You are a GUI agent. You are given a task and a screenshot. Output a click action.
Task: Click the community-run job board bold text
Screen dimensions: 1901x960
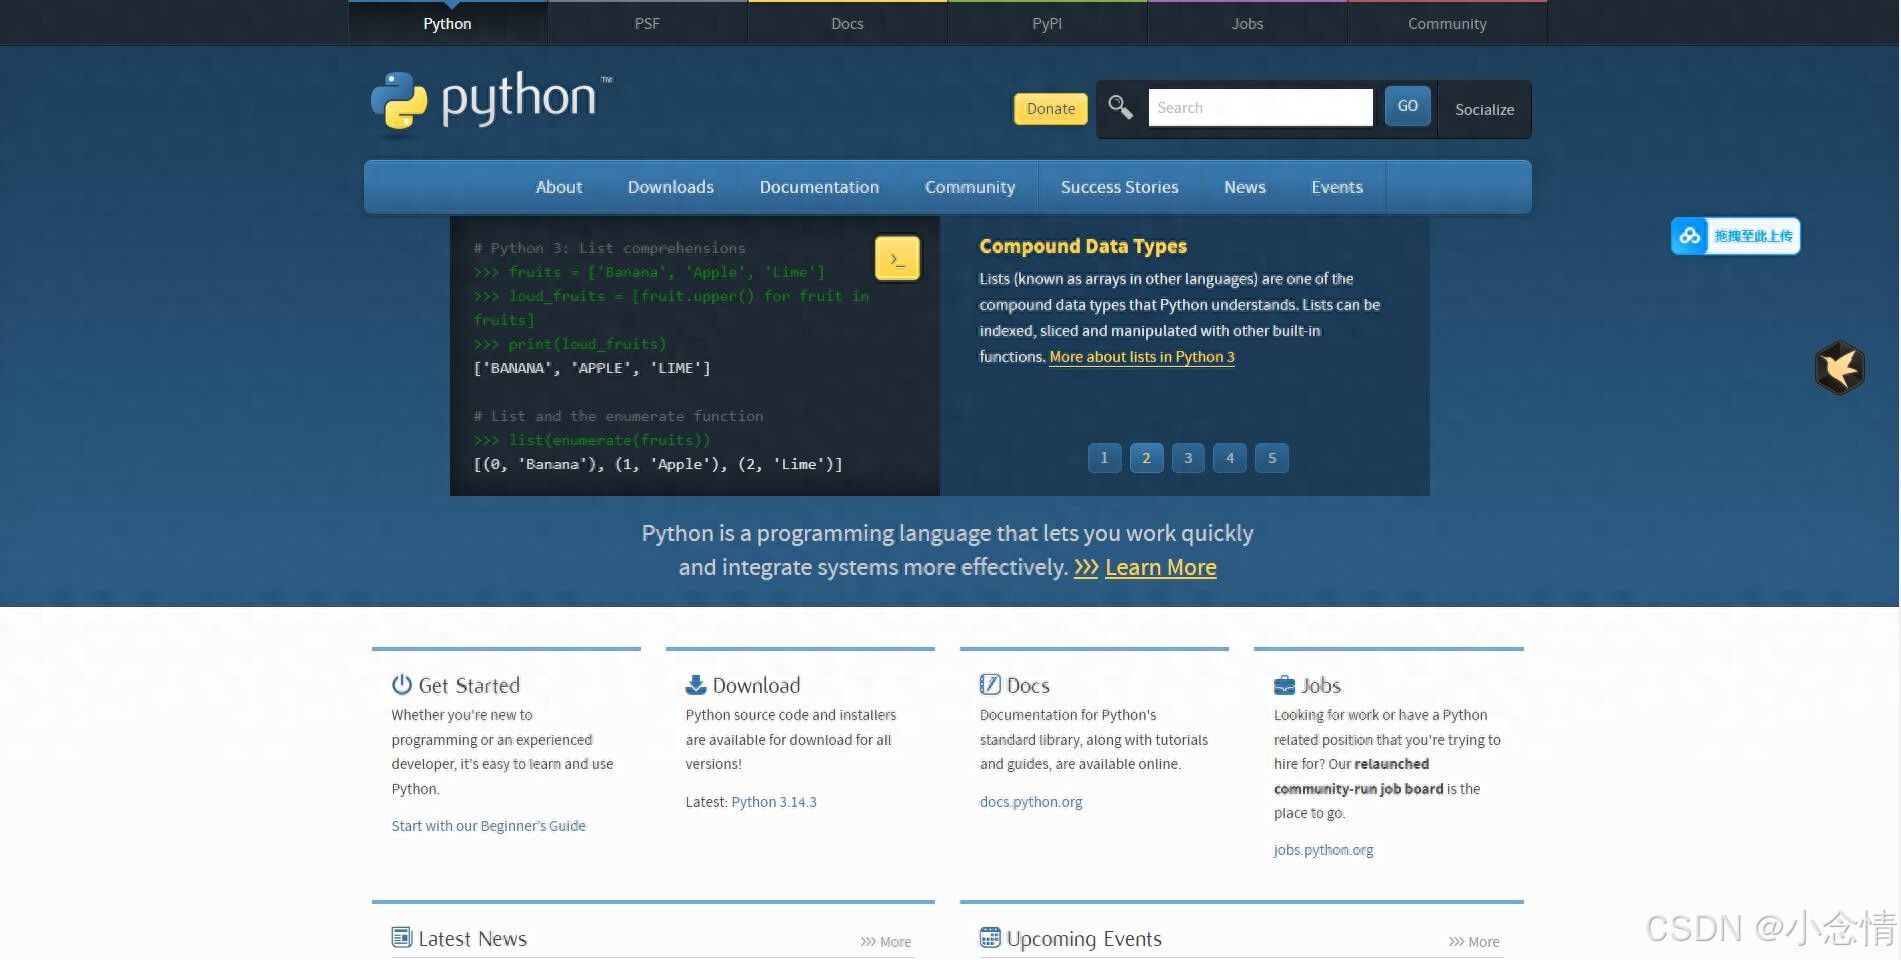pyautogui.click(x=1358, y=789)
